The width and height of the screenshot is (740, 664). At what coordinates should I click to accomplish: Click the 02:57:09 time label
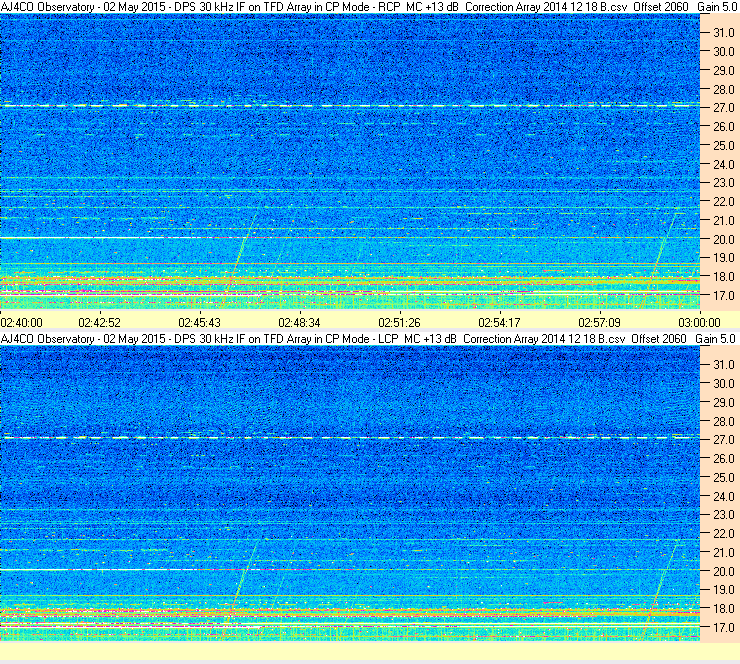(x=599, y=323)
